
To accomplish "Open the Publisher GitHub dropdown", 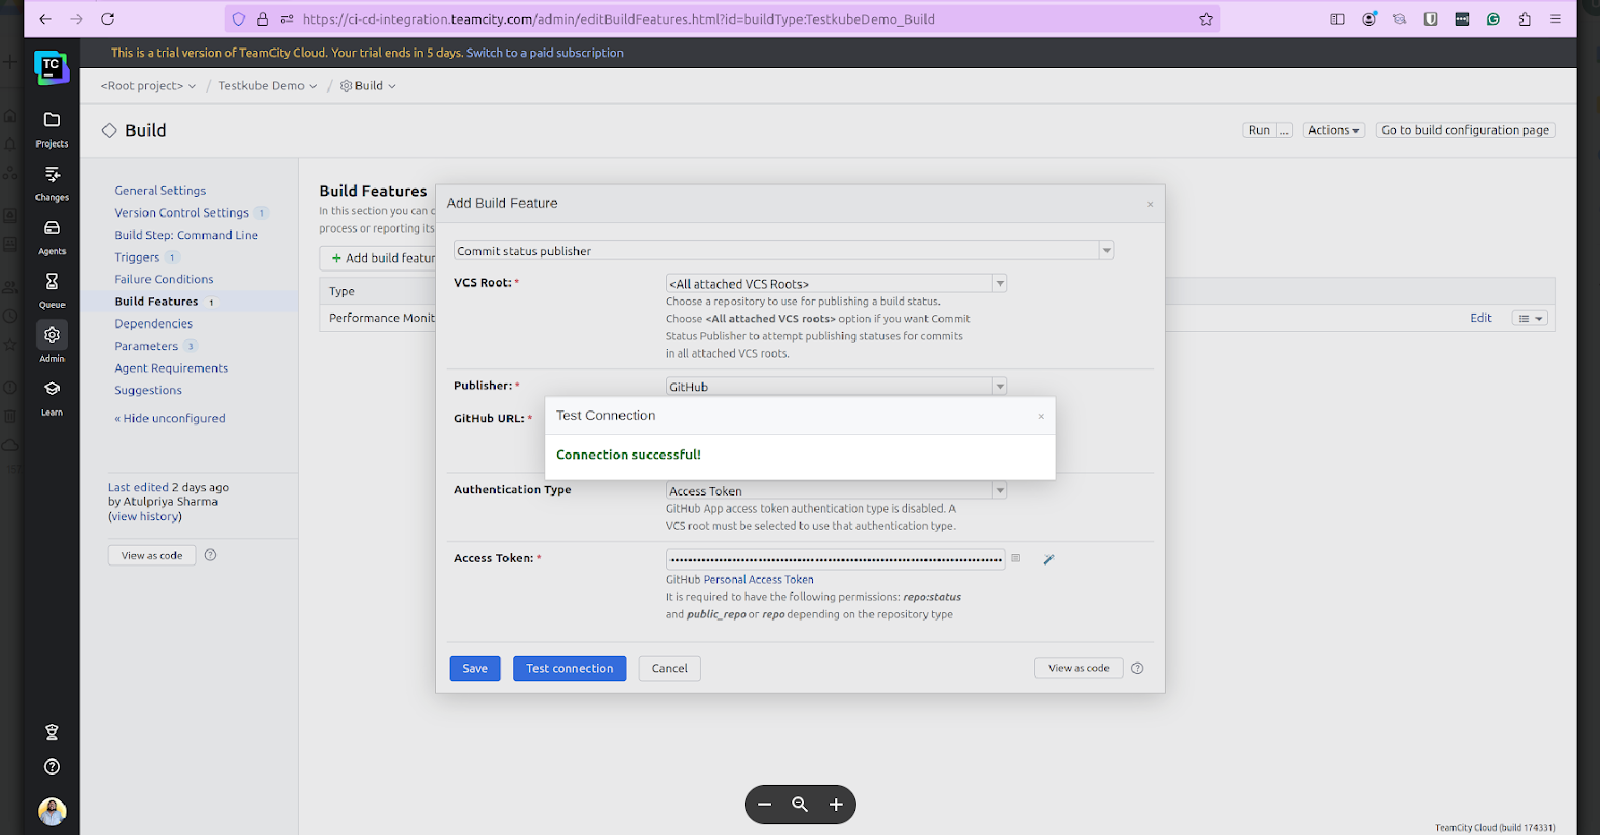I will pos(836,386).
